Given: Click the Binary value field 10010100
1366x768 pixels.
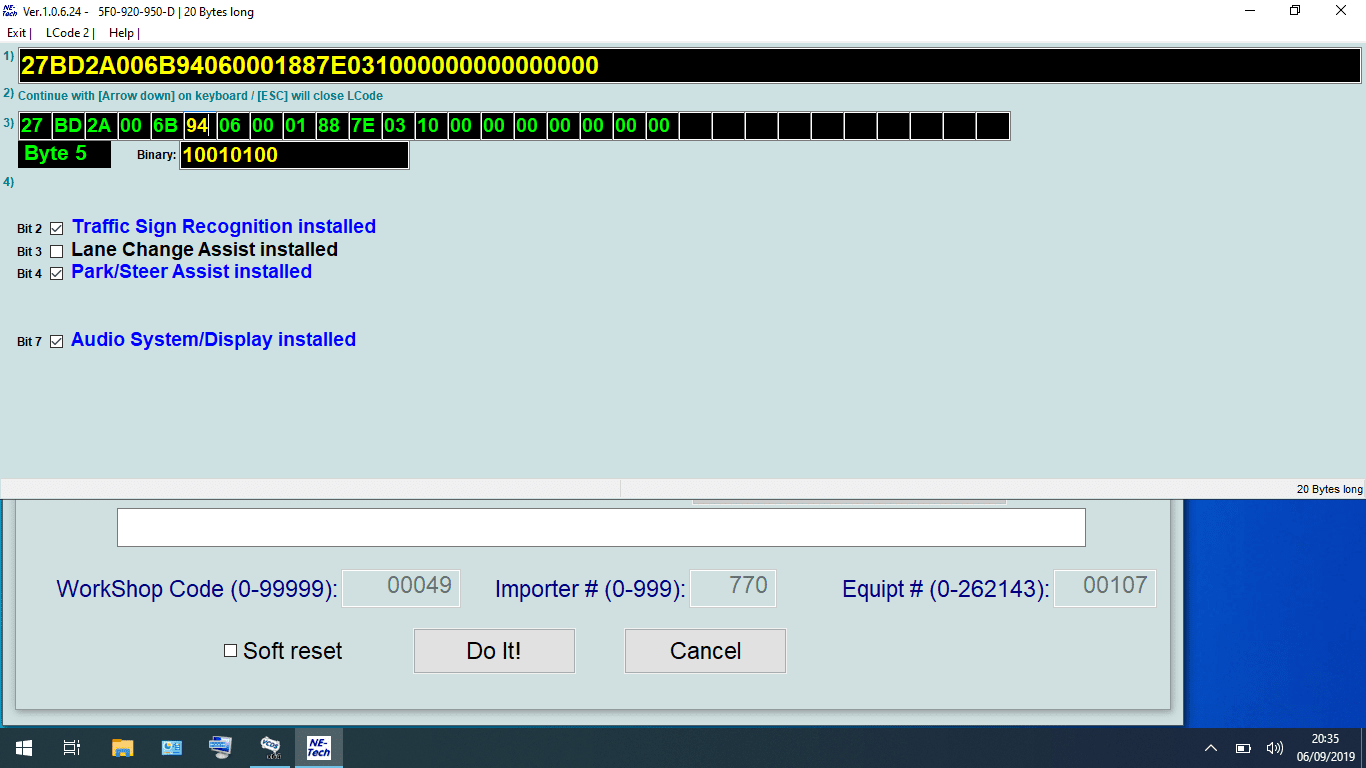Looking at the screenshot, I should pyautogui.click(x=294, y=155).
